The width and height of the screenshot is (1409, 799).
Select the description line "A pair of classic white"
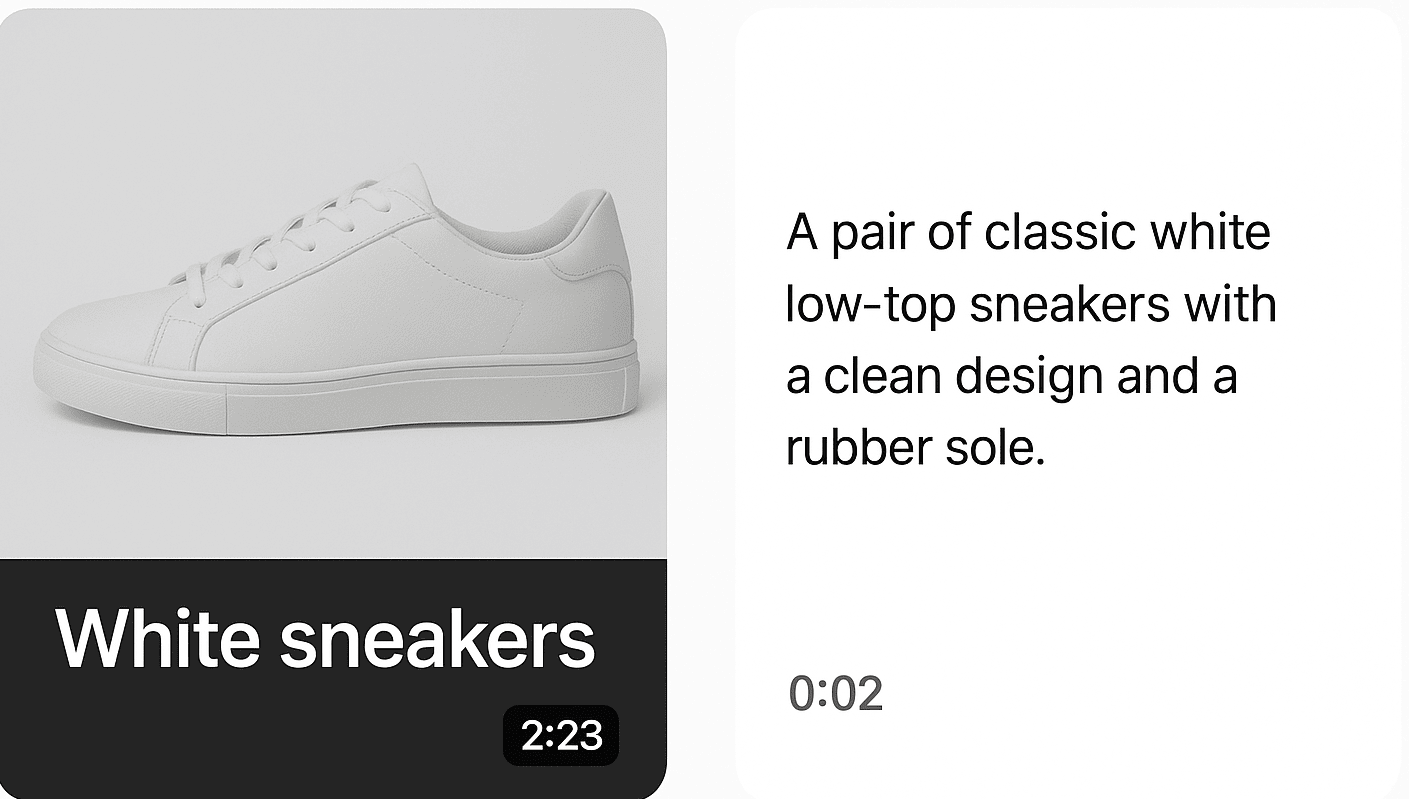1028,232
